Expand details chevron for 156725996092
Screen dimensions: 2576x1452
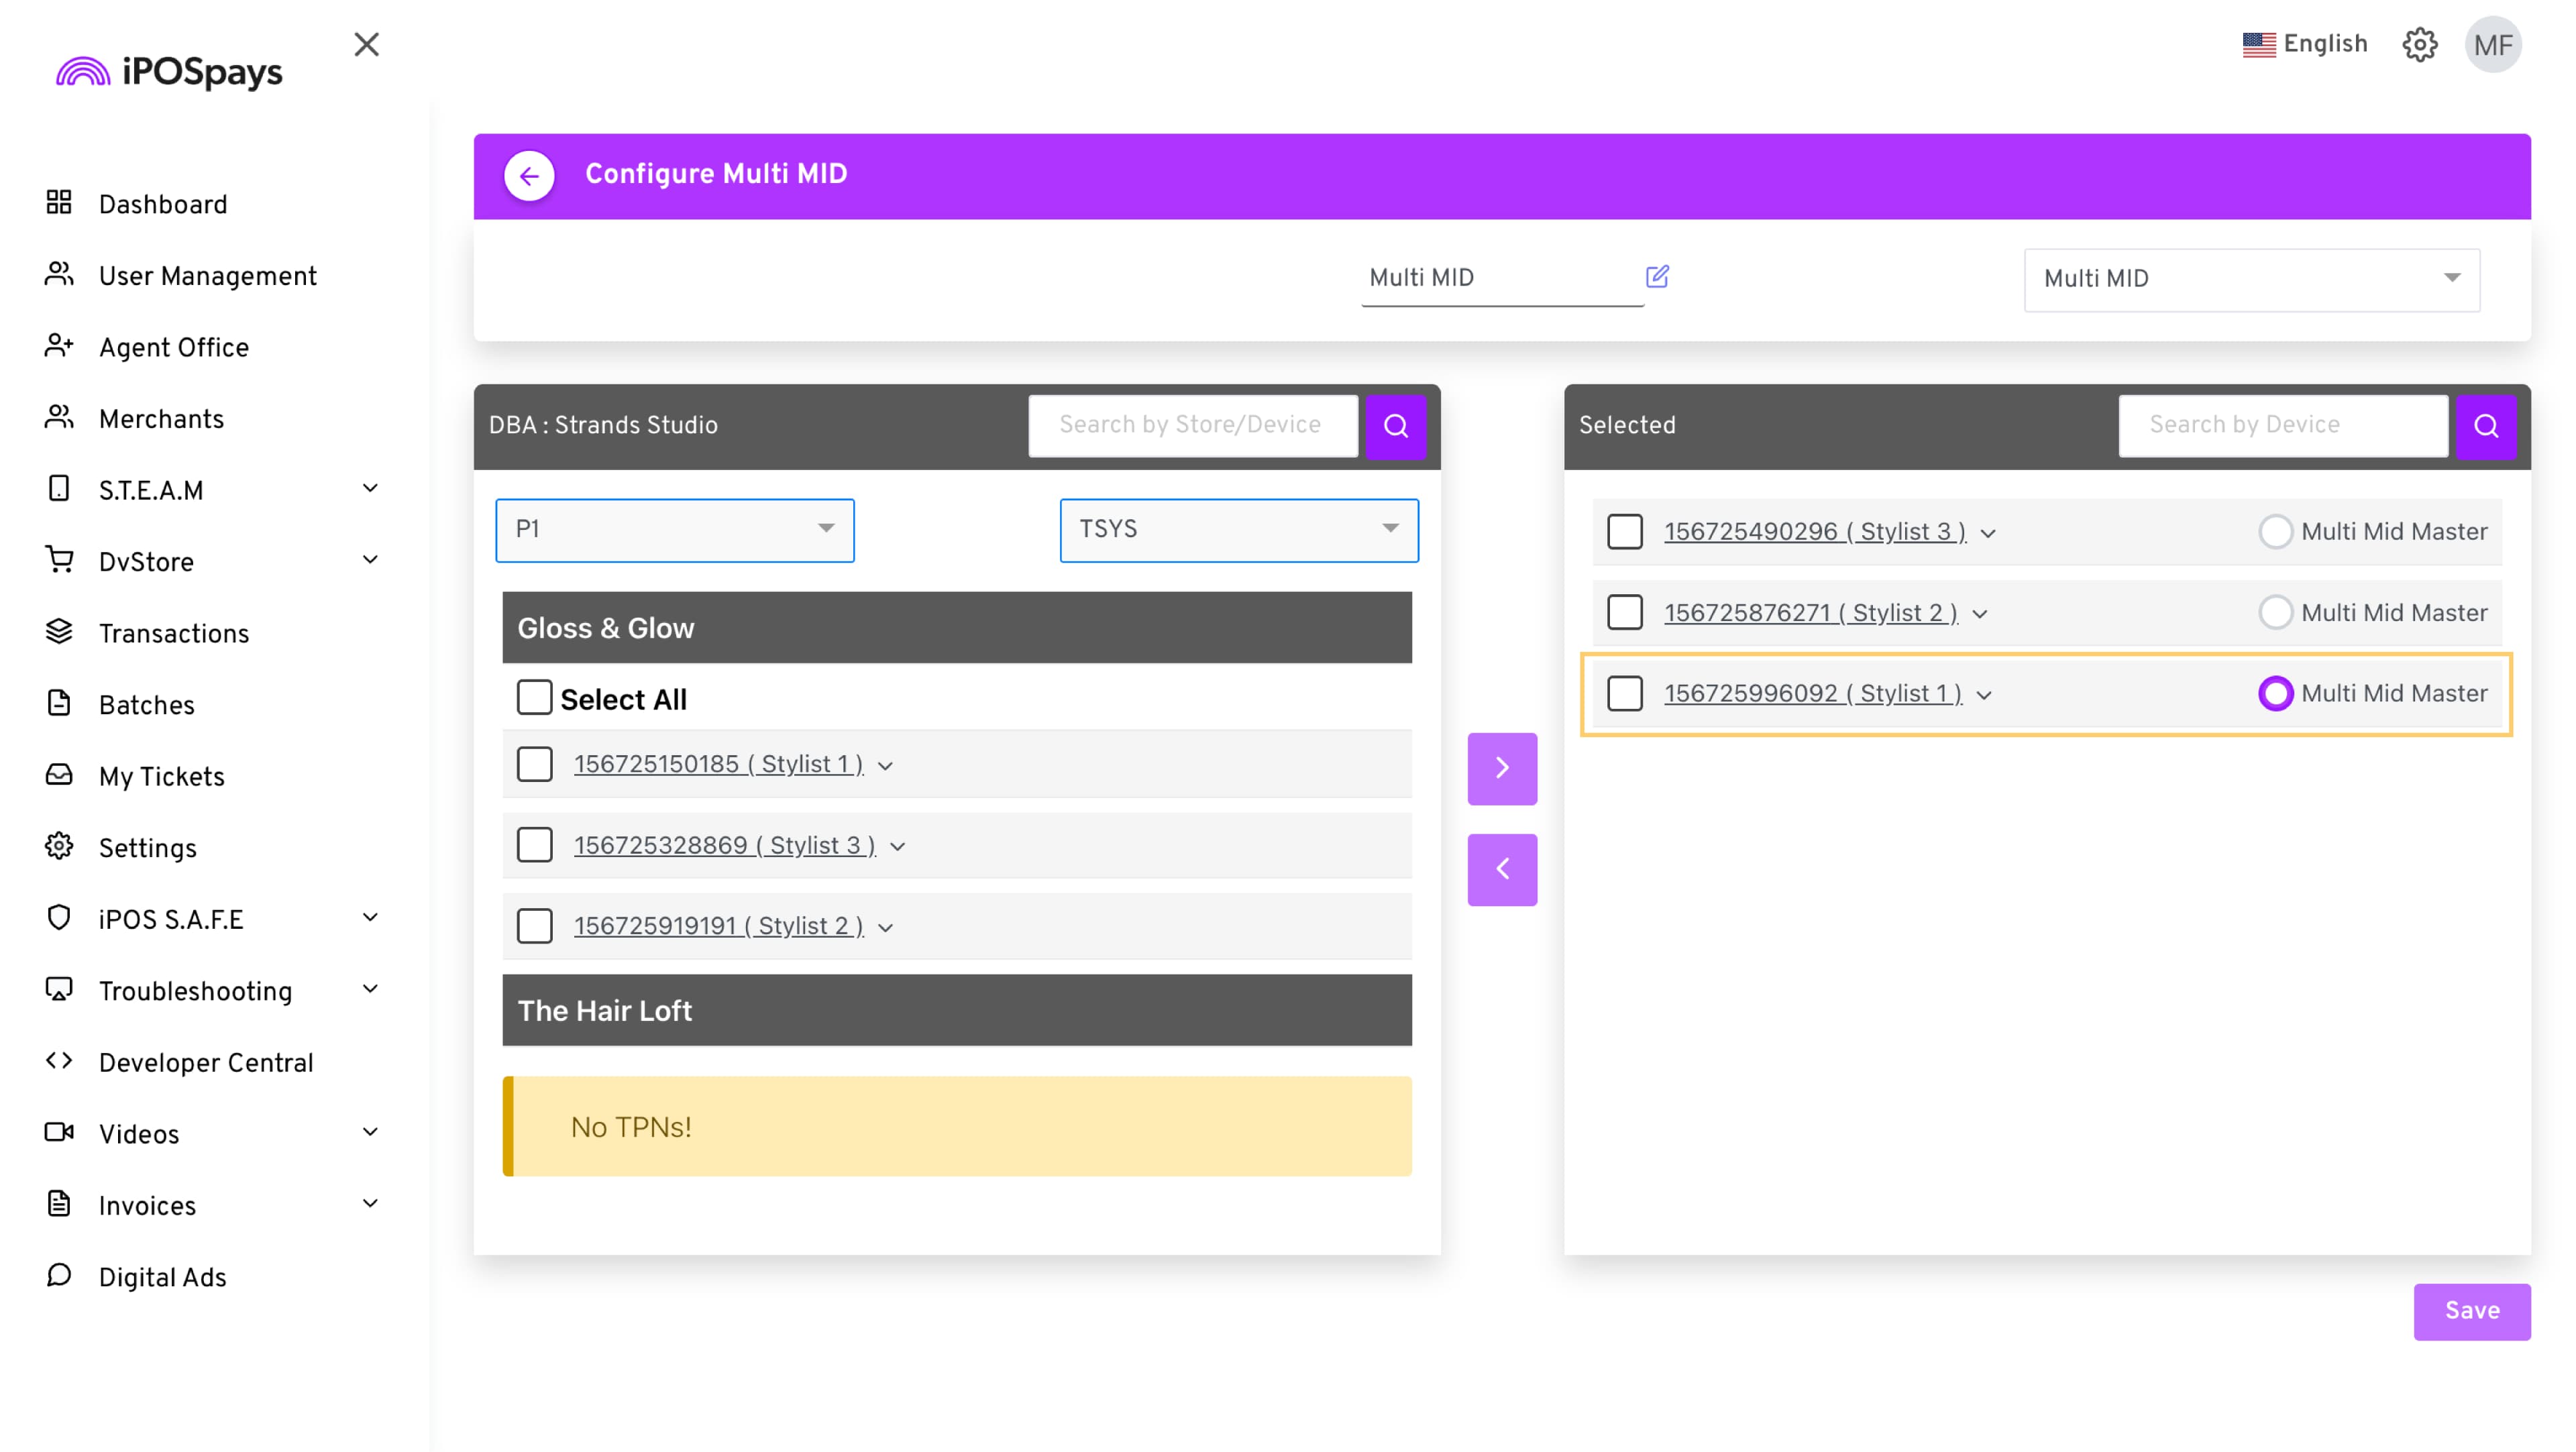[1984, 695]
